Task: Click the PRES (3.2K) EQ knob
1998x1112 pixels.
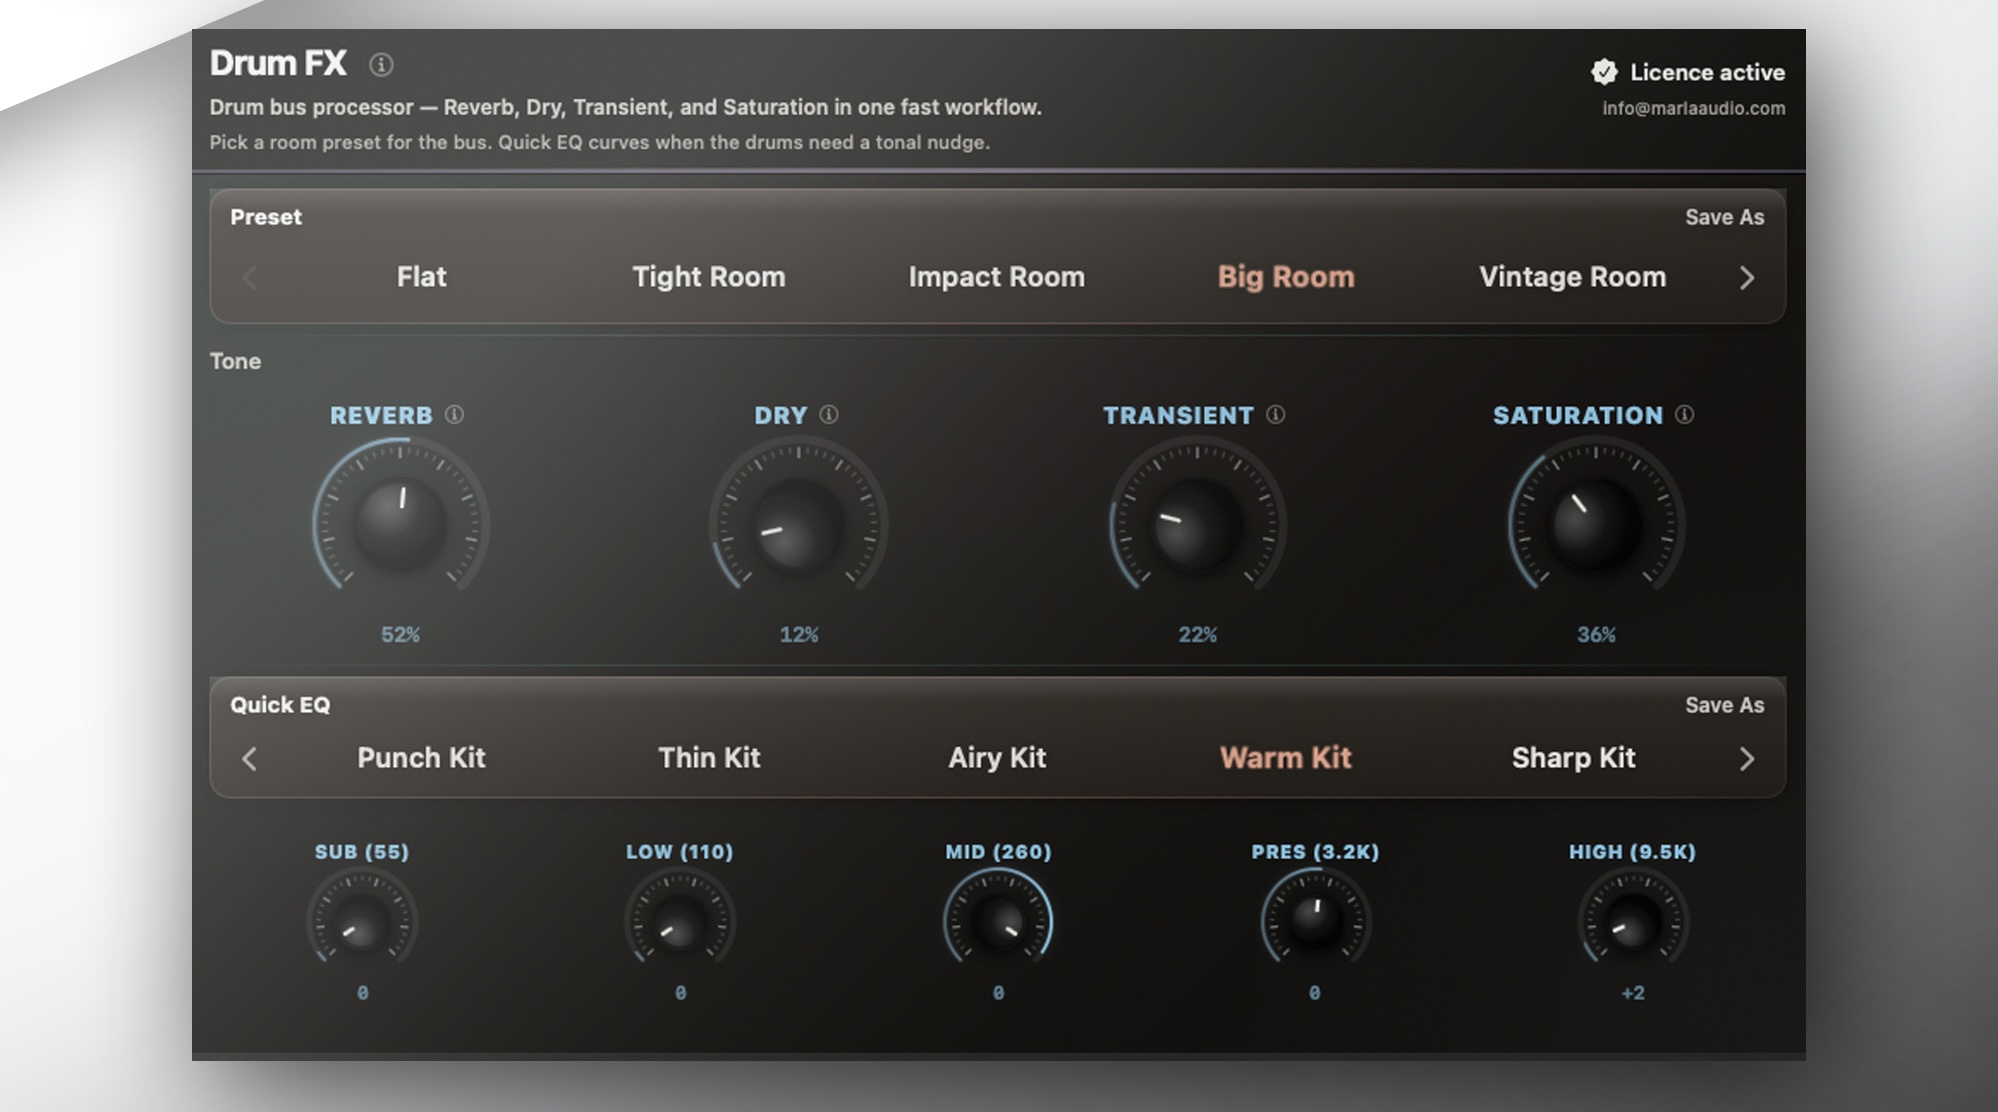Action: point(1315,922)
